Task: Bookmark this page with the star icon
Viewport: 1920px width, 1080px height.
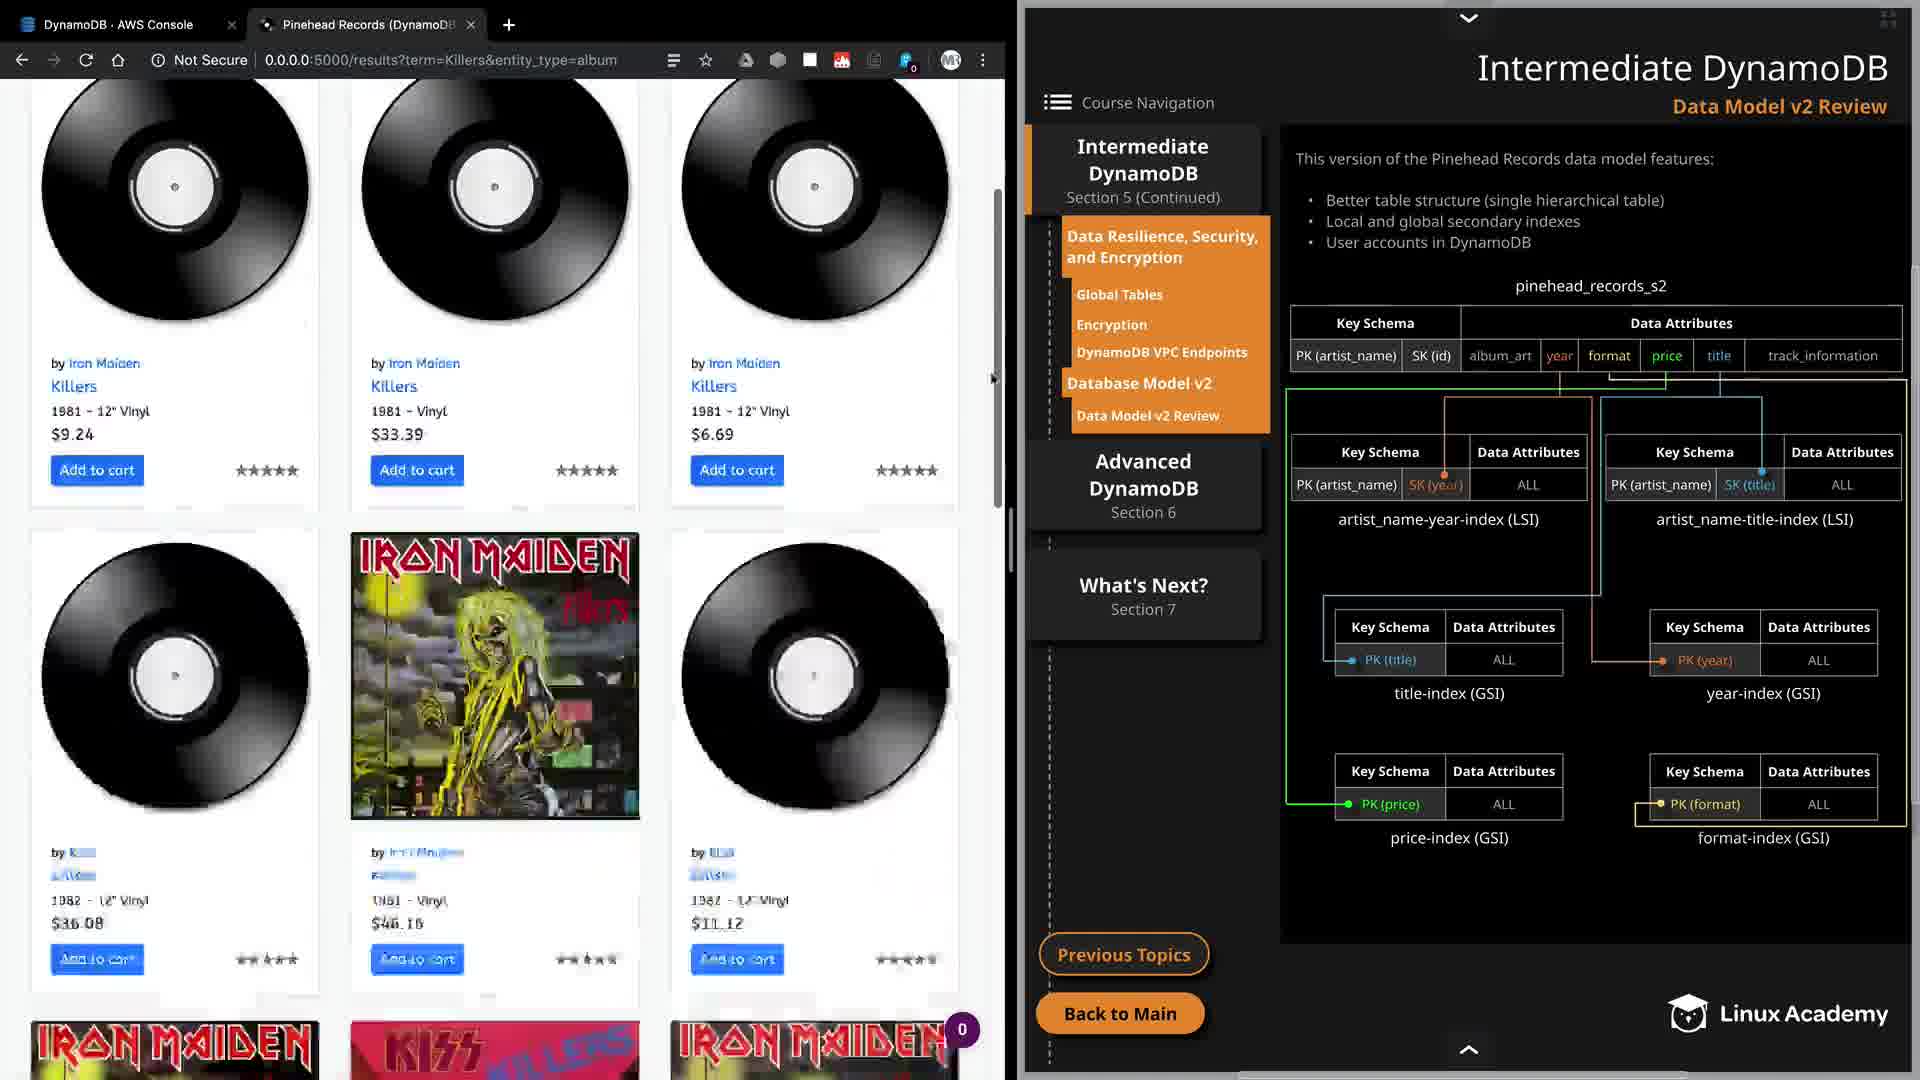Action: [x=706, y=60]
